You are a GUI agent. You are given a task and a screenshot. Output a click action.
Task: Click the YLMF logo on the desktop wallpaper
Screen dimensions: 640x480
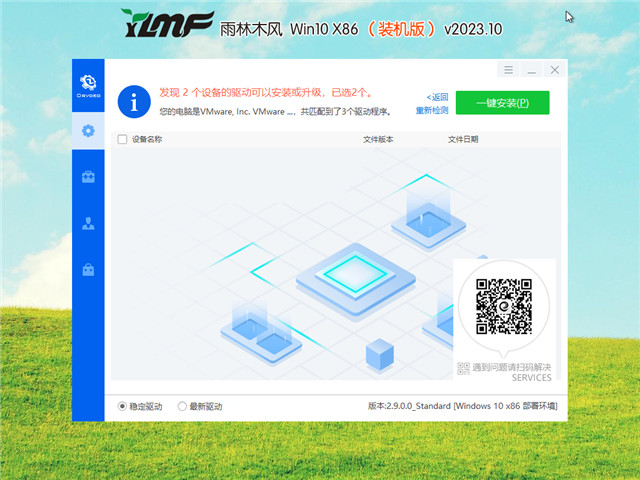pyautogui.click(x=167, y=23)
